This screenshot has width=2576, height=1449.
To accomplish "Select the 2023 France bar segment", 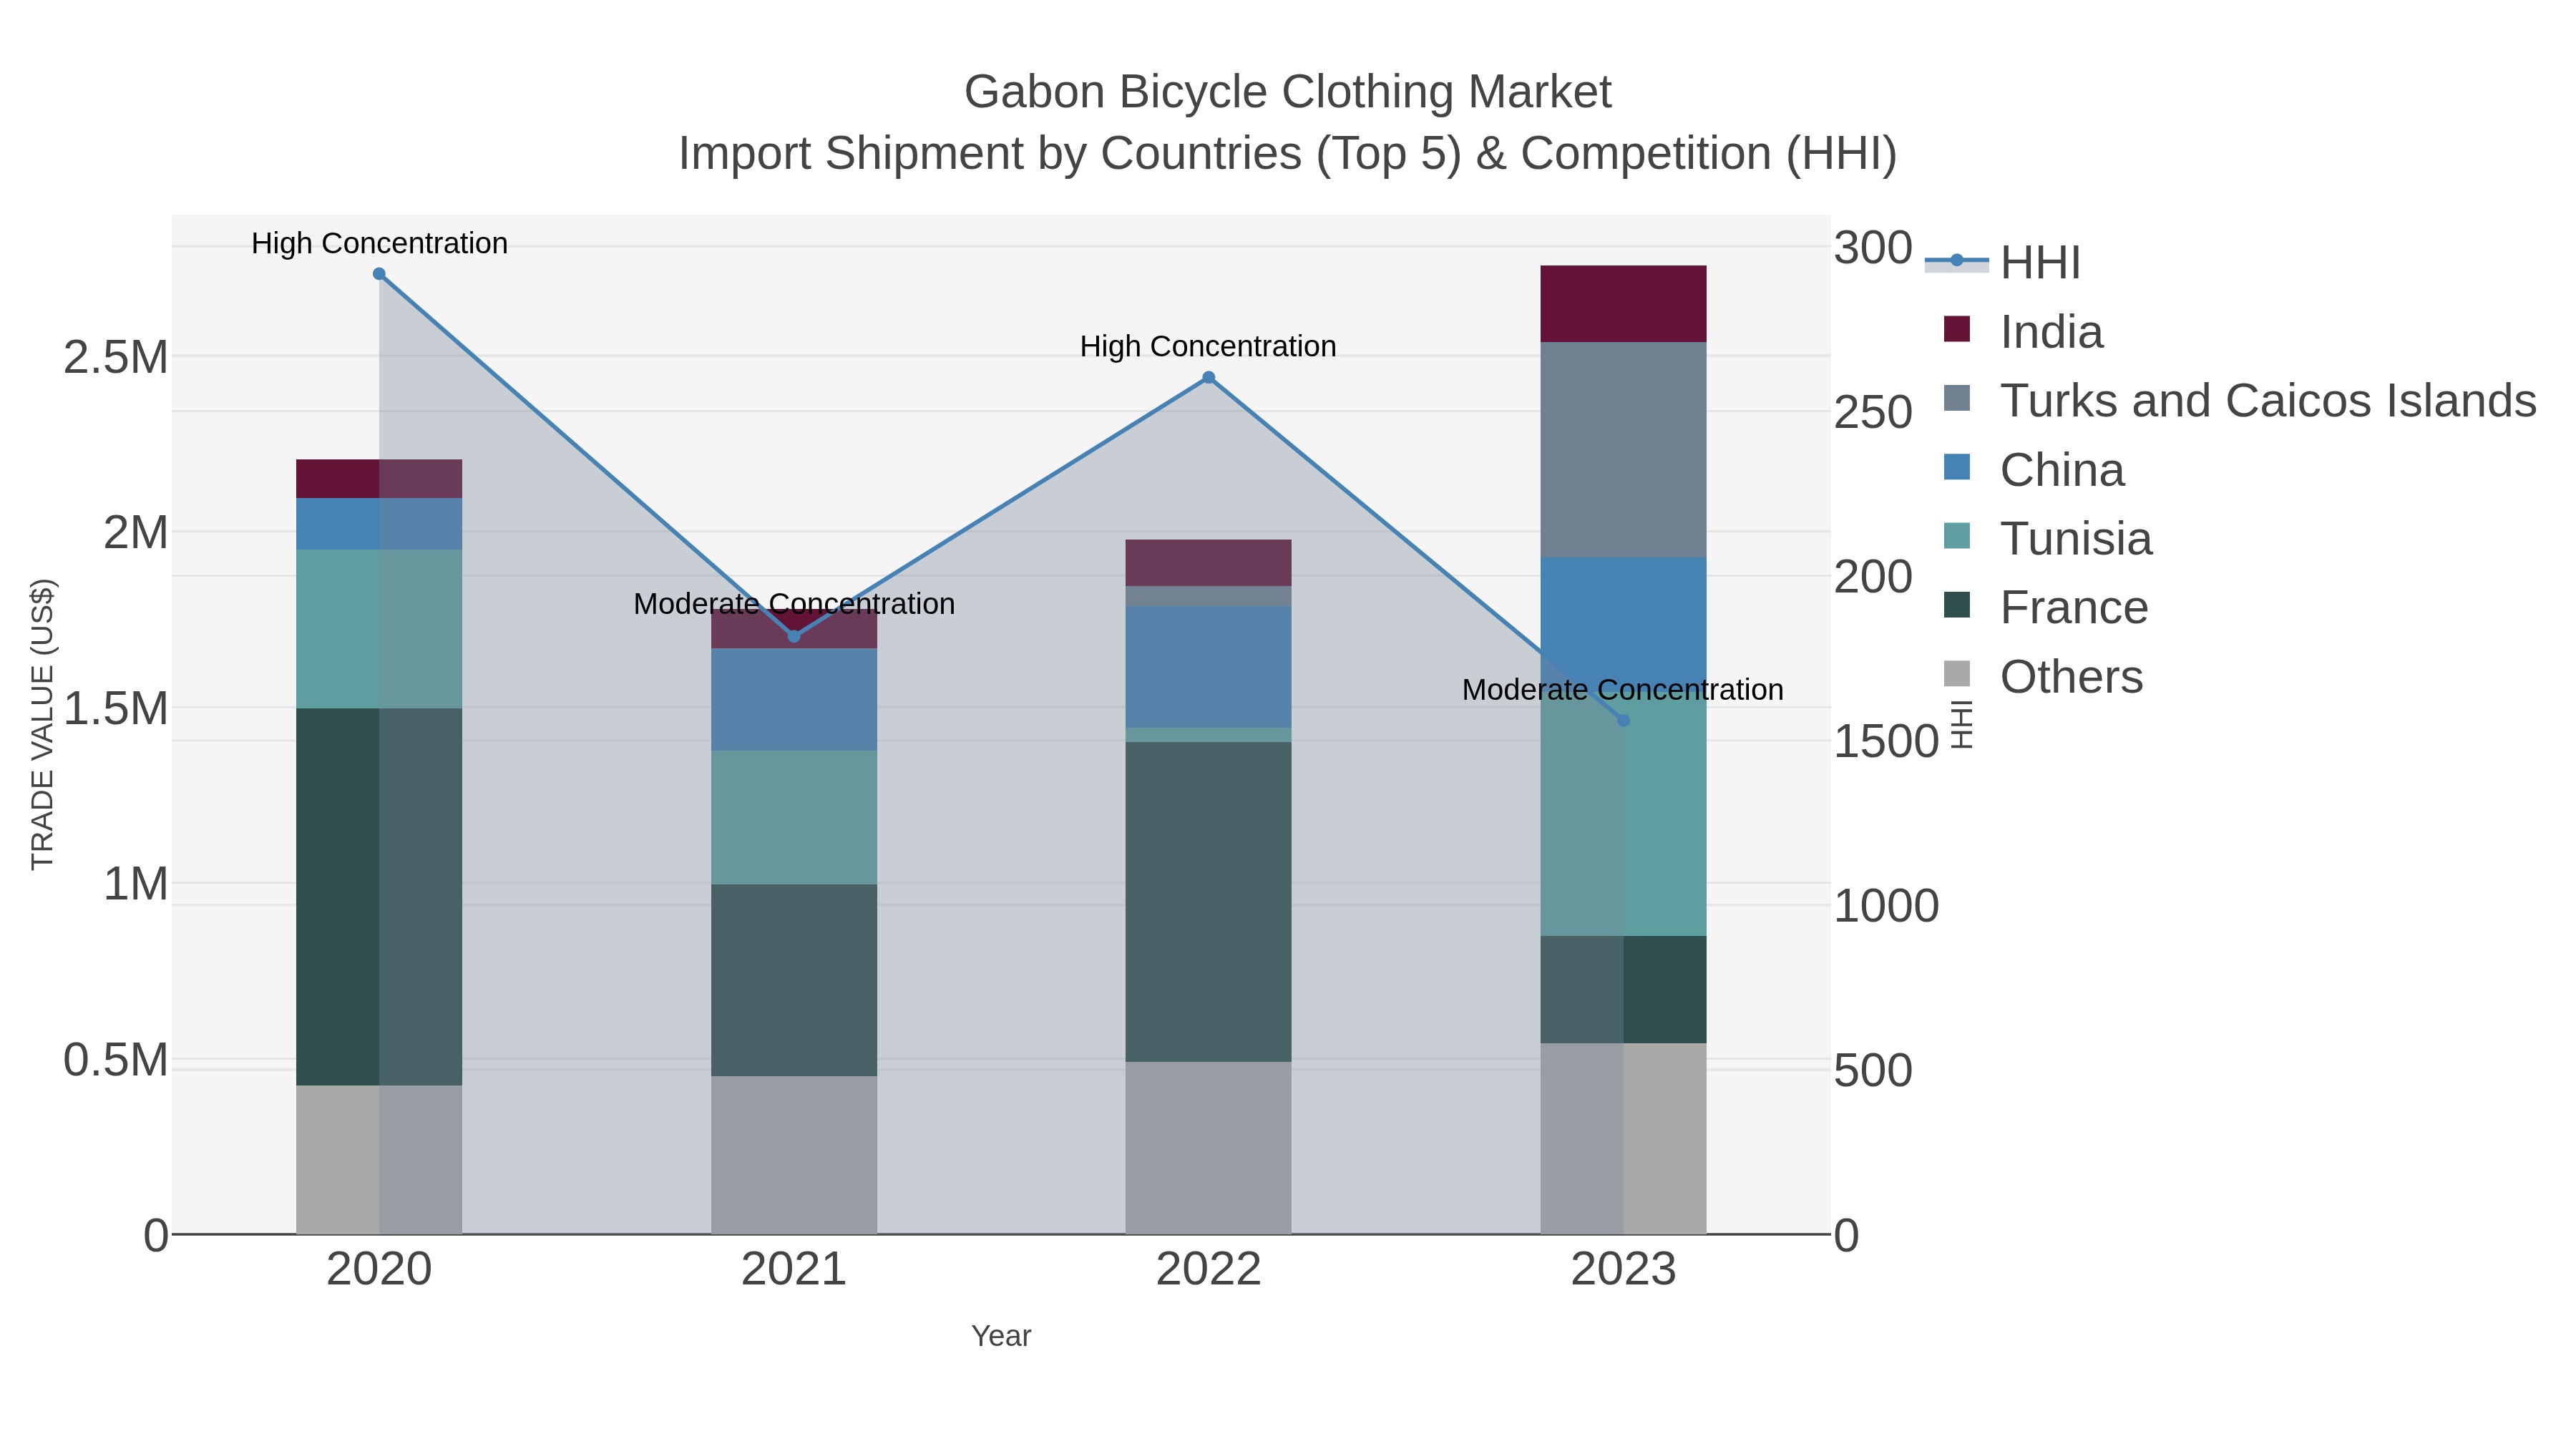I will [x=1623, y=989].
